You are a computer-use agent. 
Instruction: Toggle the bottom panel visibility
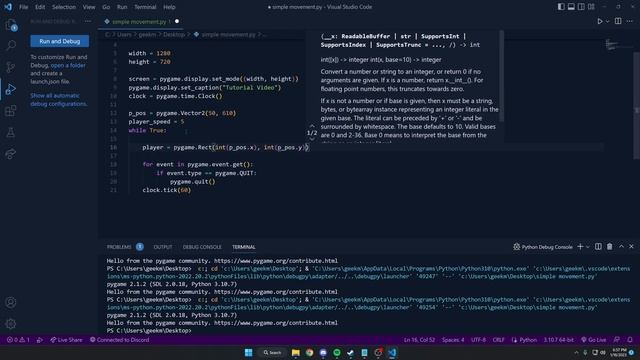click(571, 7)
